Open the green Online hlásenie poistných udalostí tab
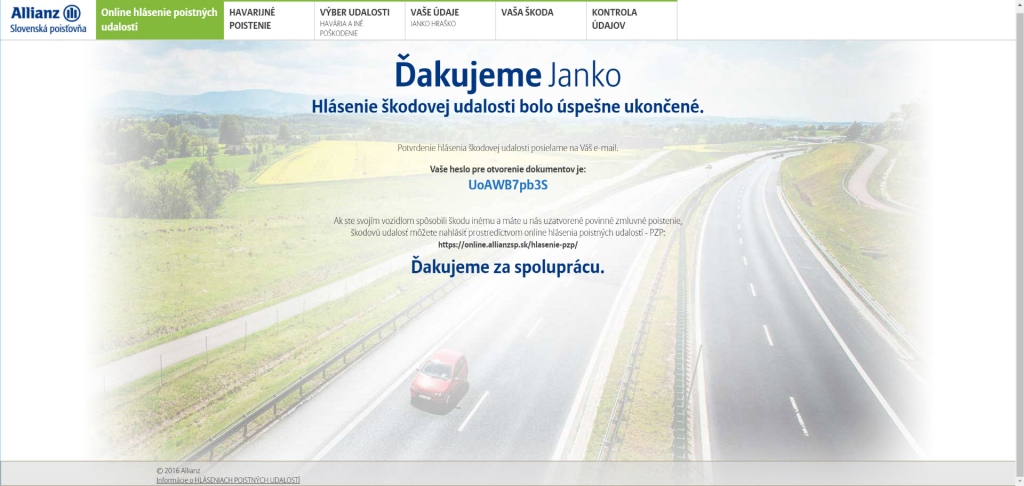The image size is (1024, 486). (x=159, y=20)
